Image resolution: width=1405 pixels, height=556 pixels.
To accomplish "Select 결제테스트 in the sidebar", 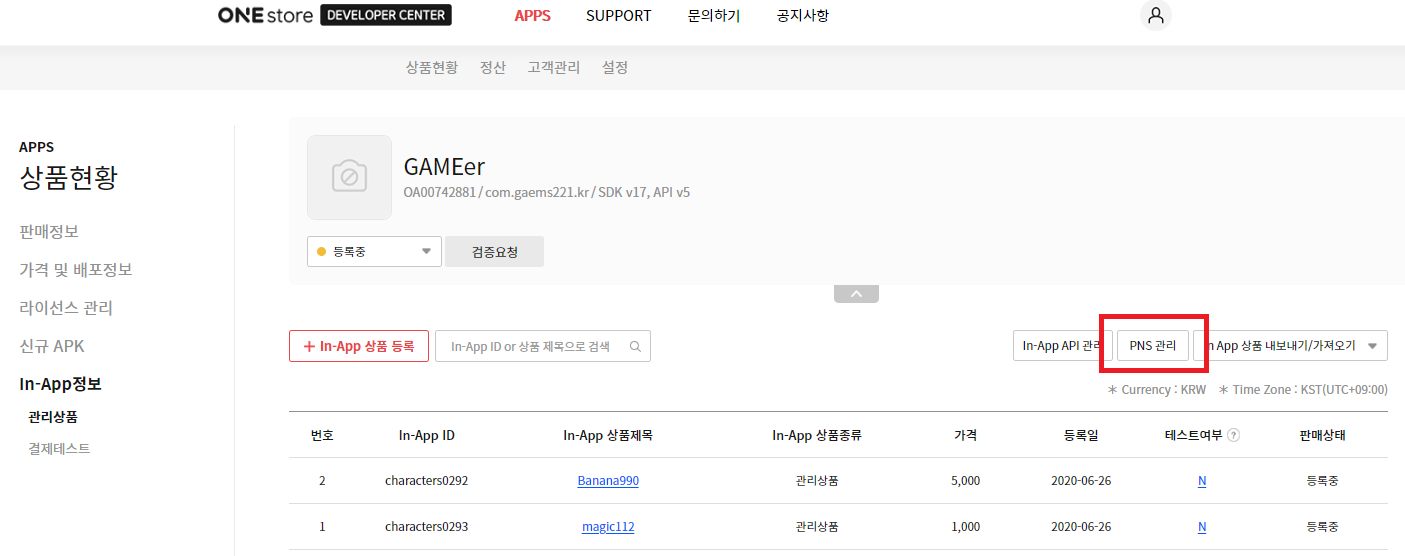I will coord(59,449).
